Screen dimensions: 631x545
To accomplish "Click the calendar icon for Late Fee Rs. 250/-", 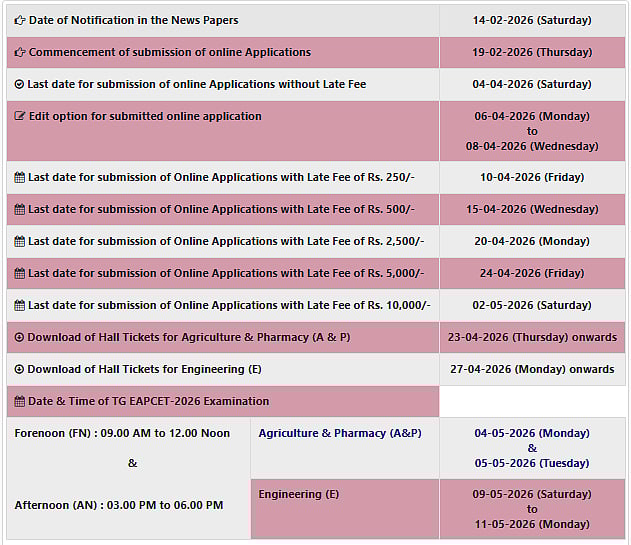I will click(x=19, y=178).
